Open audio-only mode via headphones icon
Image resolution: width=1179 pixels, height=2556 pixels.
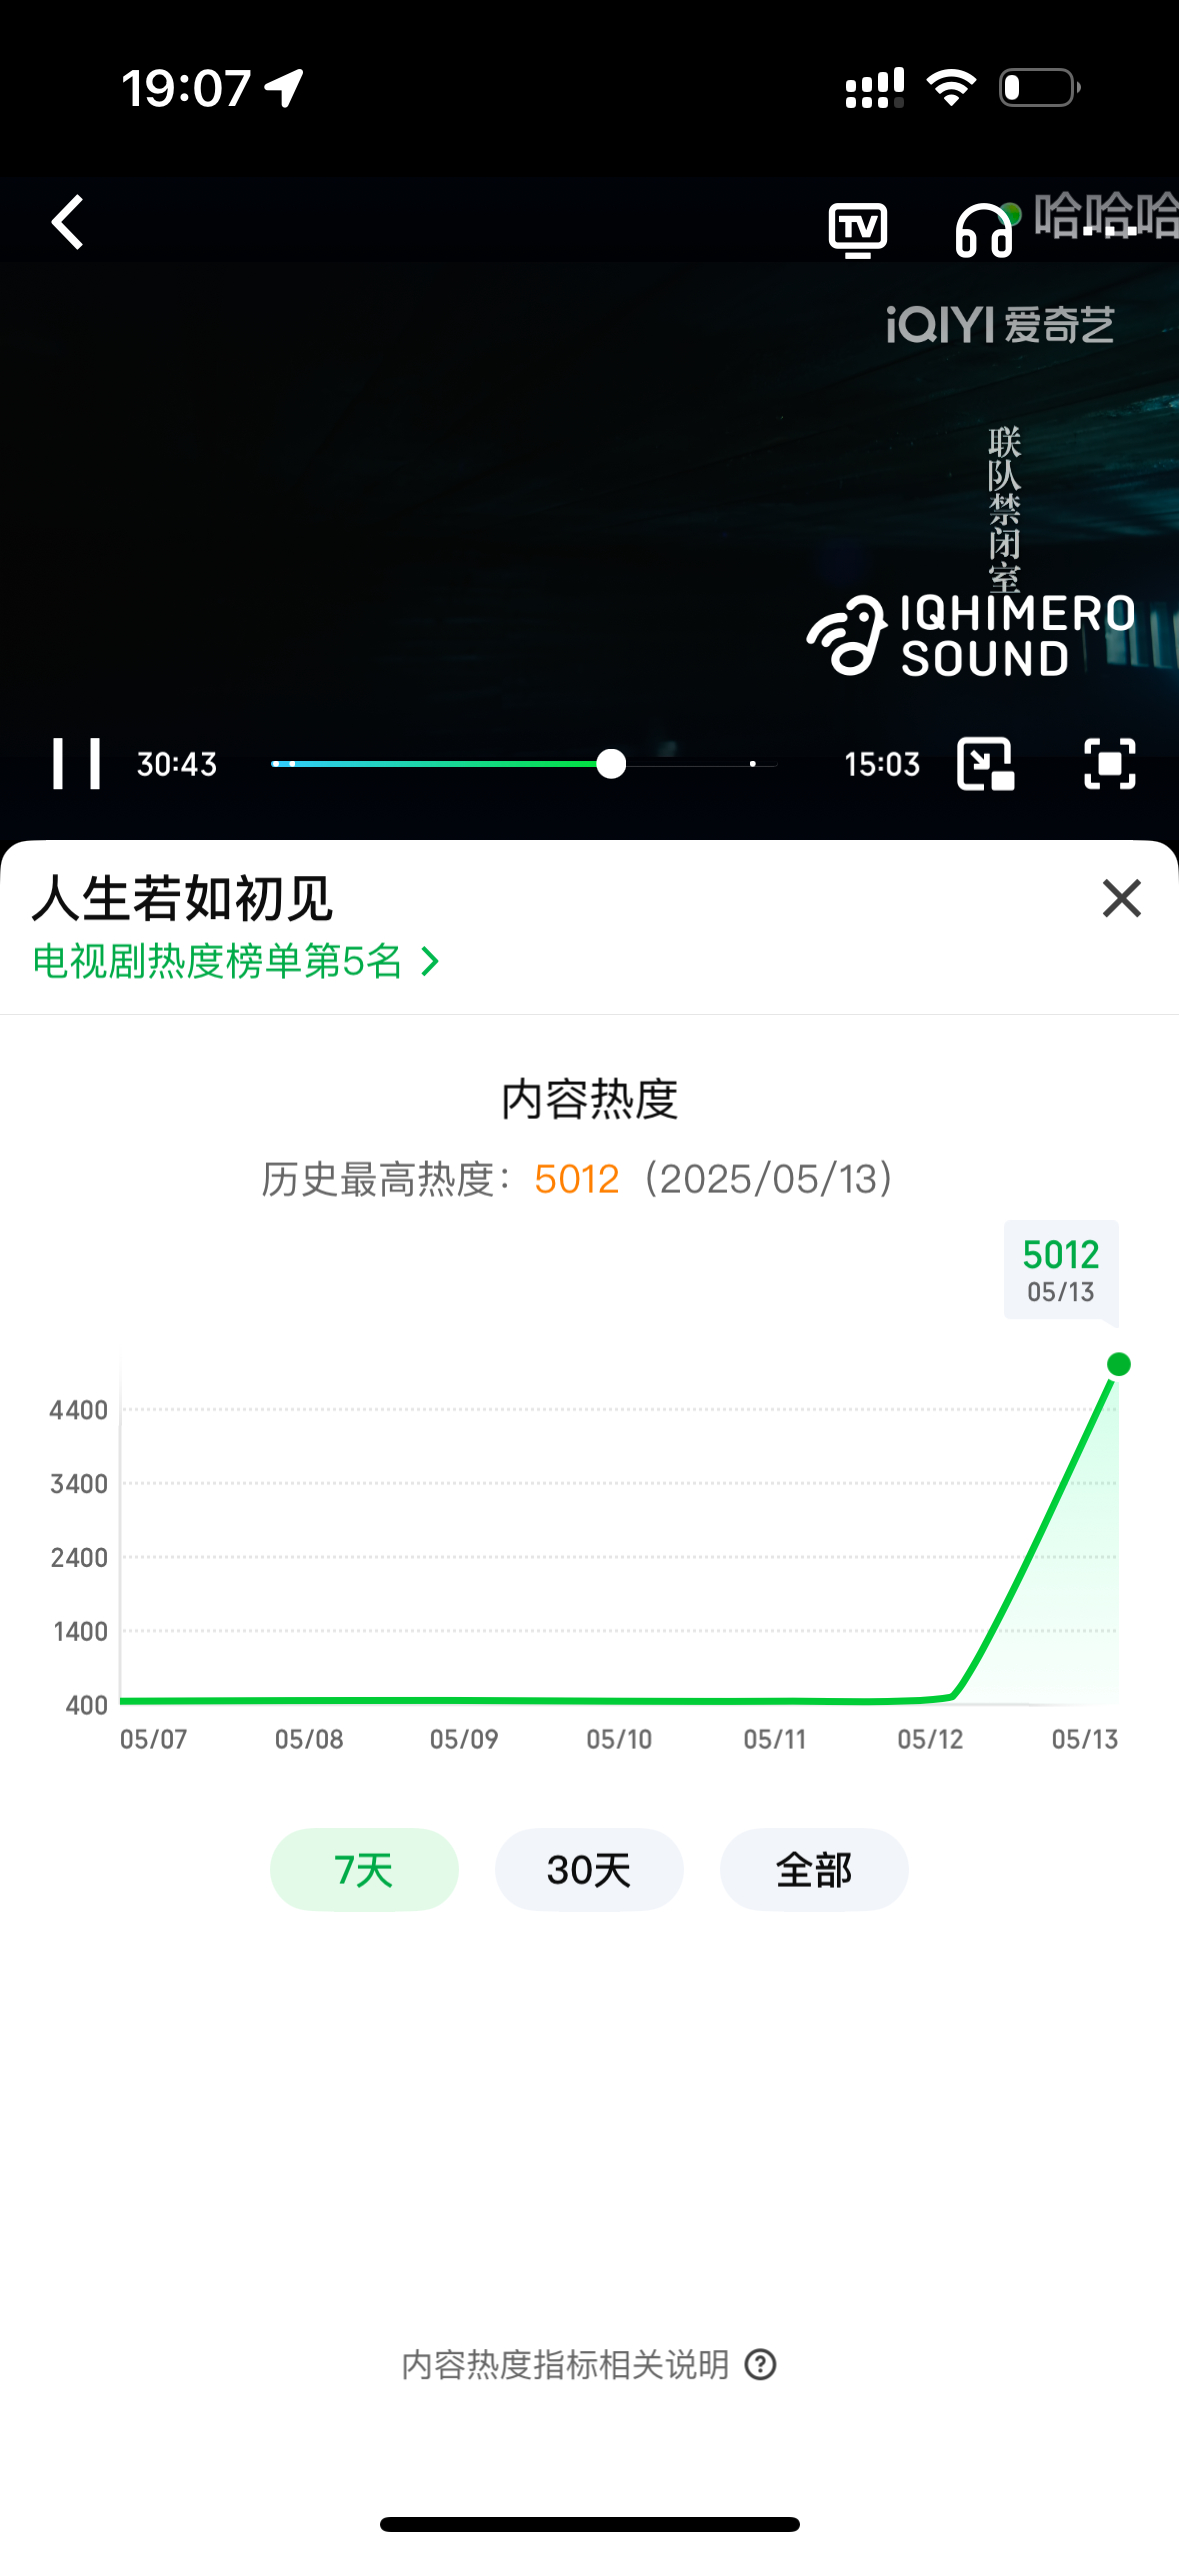[985, 230]
